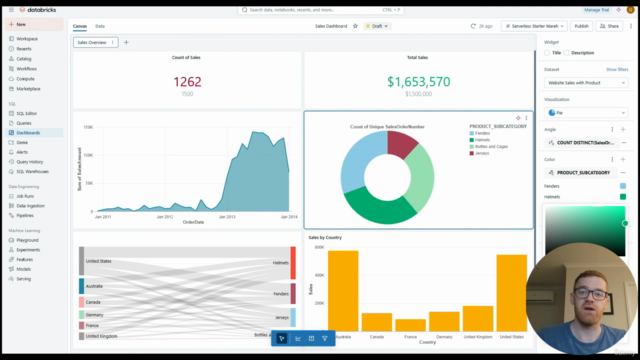
Task: Click the Fenders blue color swatch
Action: click(623, 186)
